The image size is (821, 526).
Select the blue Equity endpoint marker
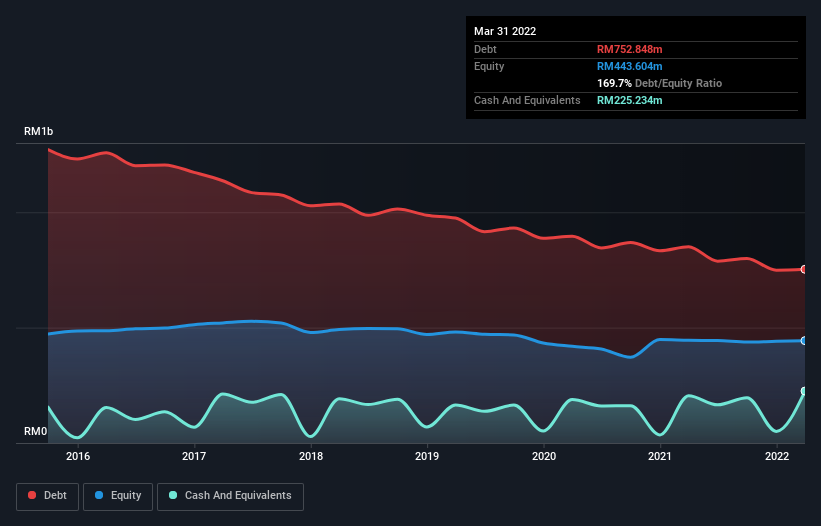point(803,341)
